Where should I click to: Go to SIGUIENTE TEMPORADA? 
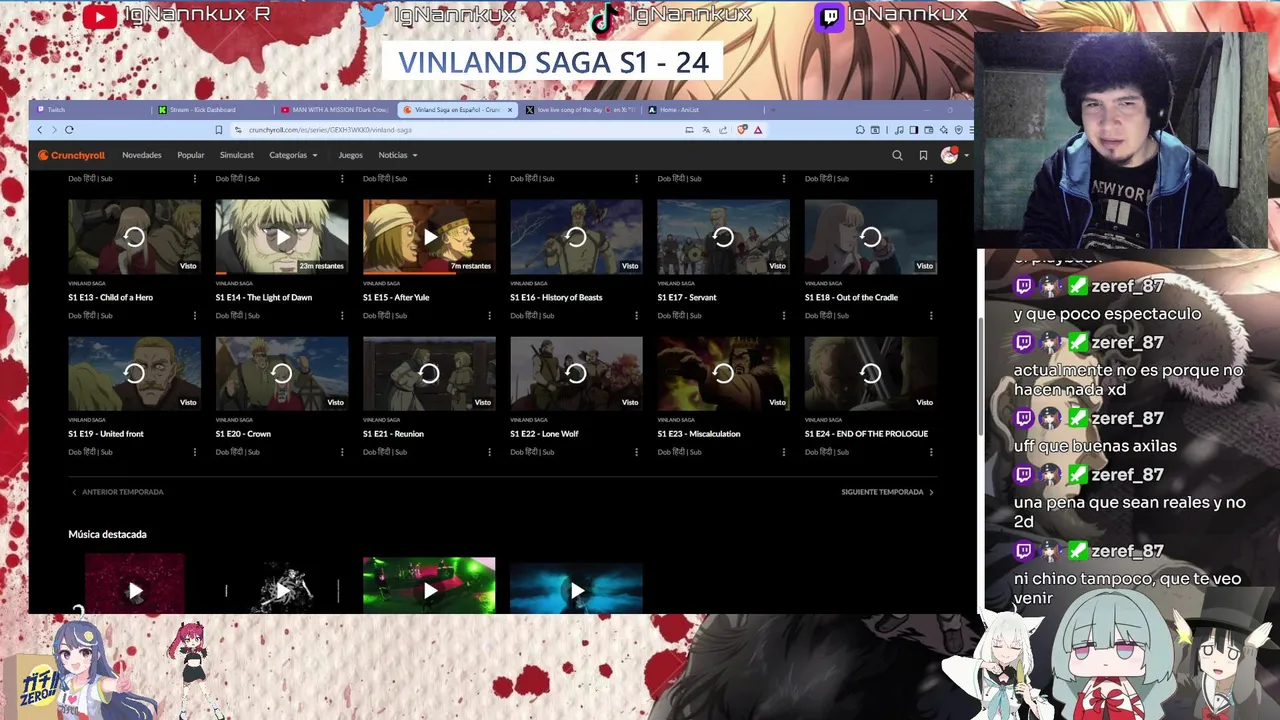click(x=888, y=492)
